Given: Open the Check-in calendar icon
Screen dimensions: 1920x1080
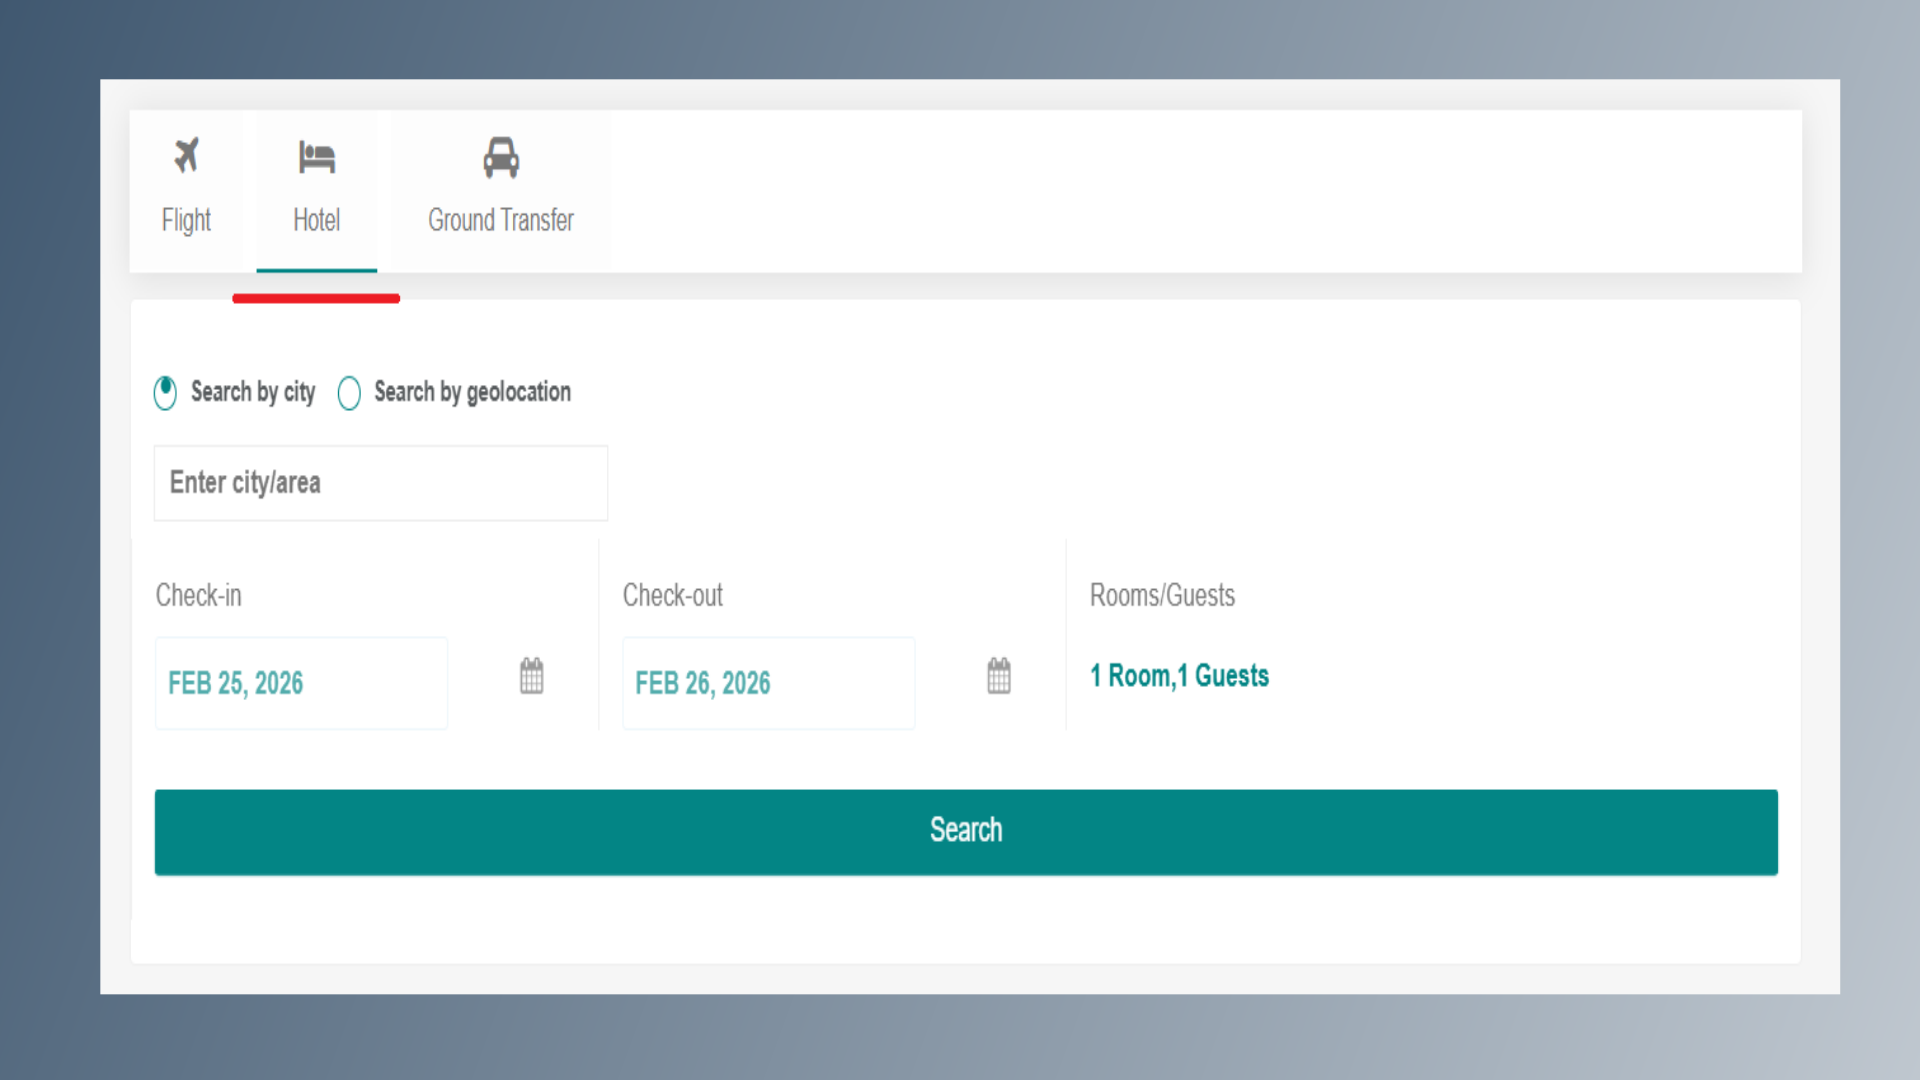Looking at the screenshot, I should [x=532, y=677].
